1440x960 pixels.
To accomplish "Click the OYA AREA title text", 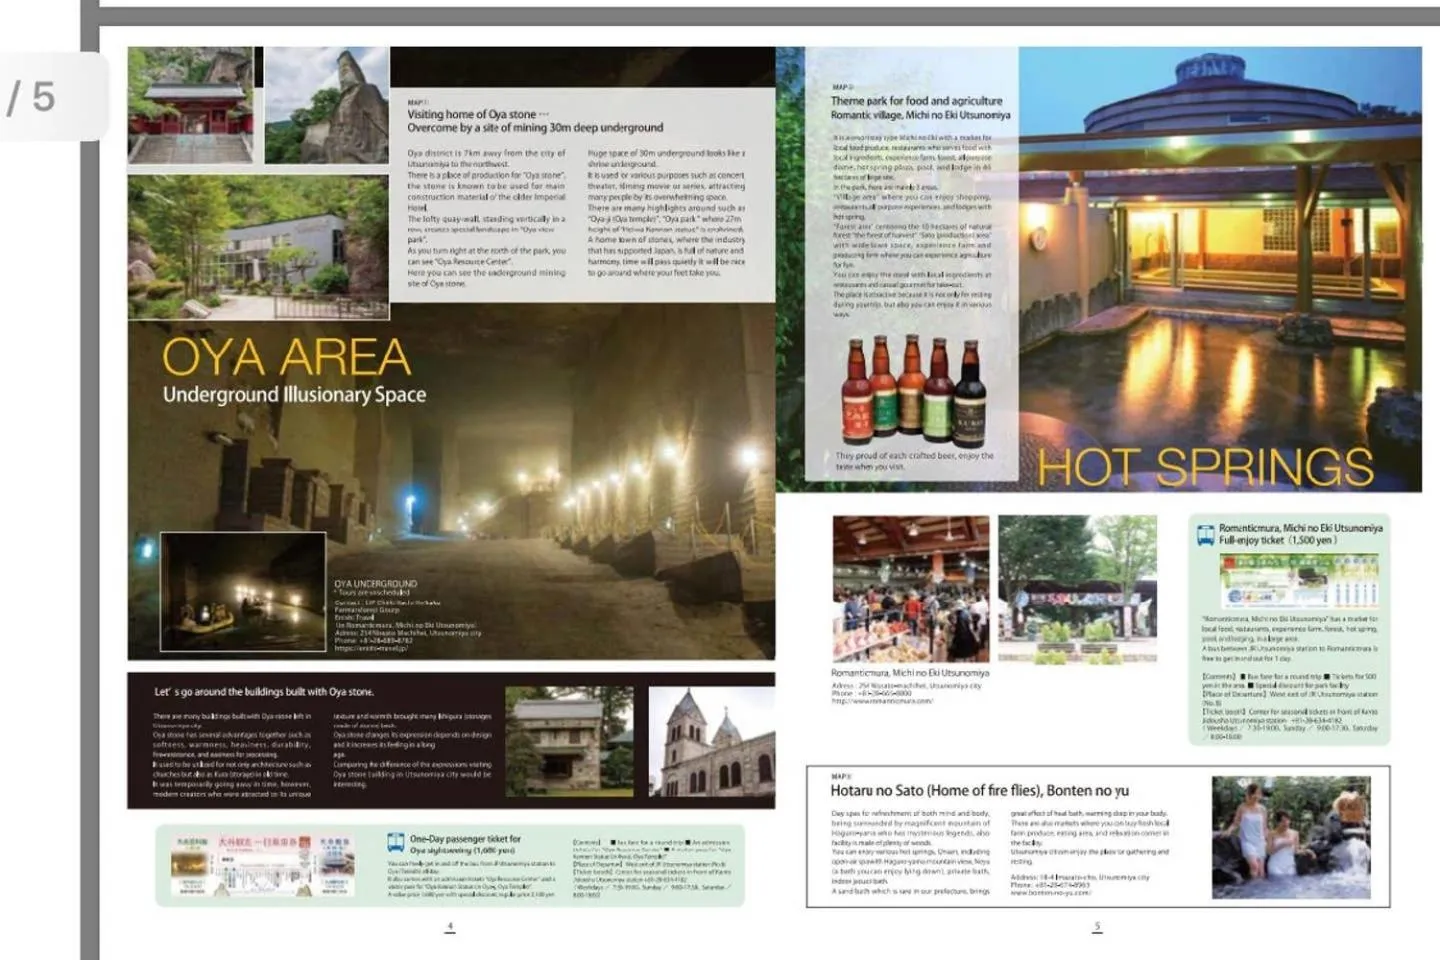I will [x=286, y=357].
